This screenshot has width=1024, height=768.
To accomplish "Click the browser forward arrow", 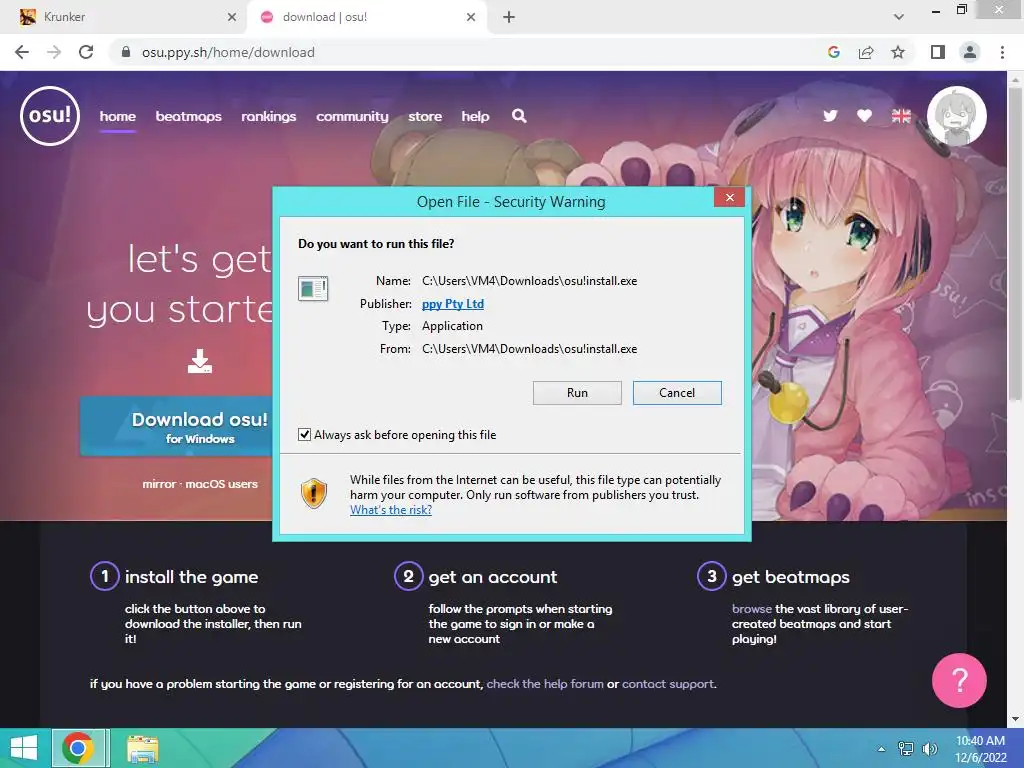I will 54,52.
